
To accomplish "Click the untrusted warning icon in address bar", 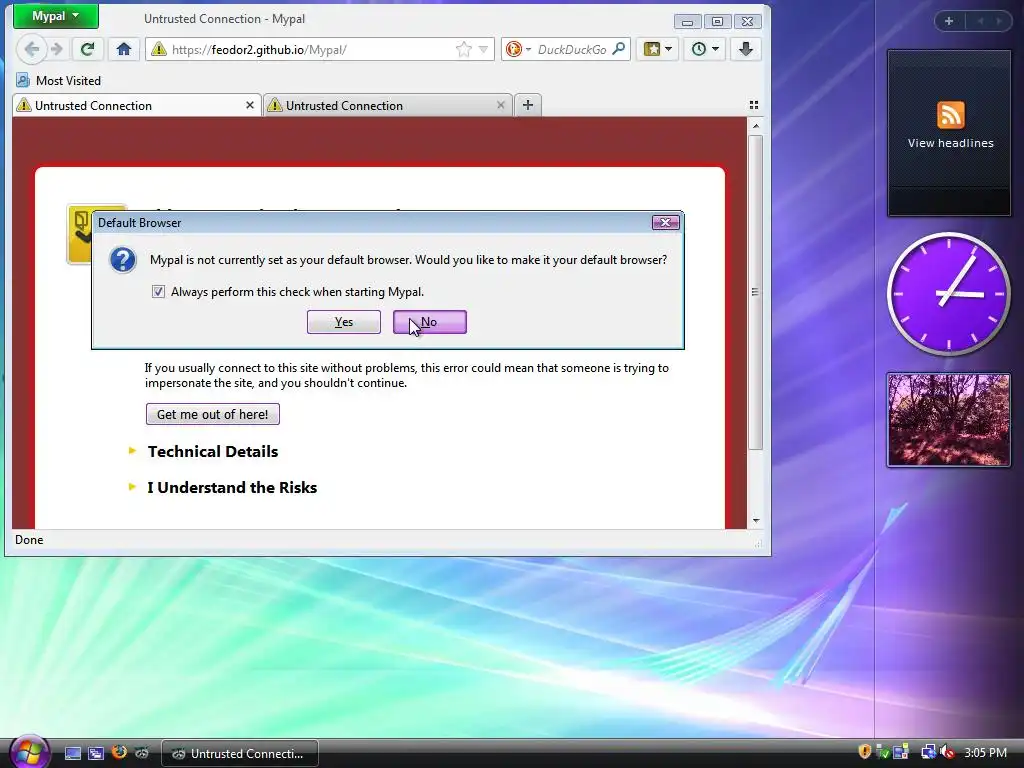I will (x=158, y=49).
